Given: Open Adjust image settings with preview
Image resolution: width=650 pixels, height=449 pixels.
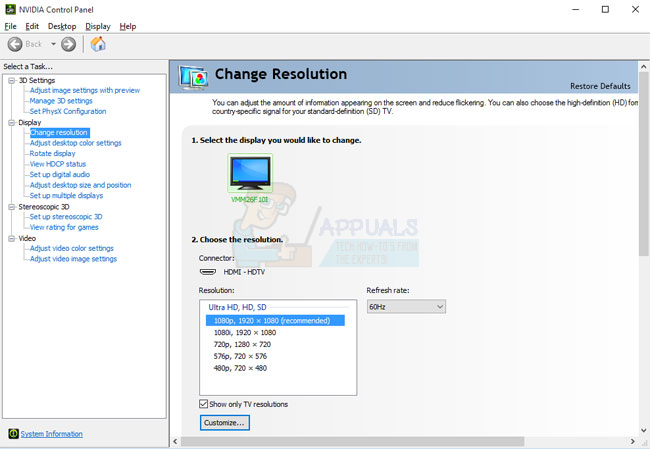Looking at the screenshot, I should [x=85, y=90].
